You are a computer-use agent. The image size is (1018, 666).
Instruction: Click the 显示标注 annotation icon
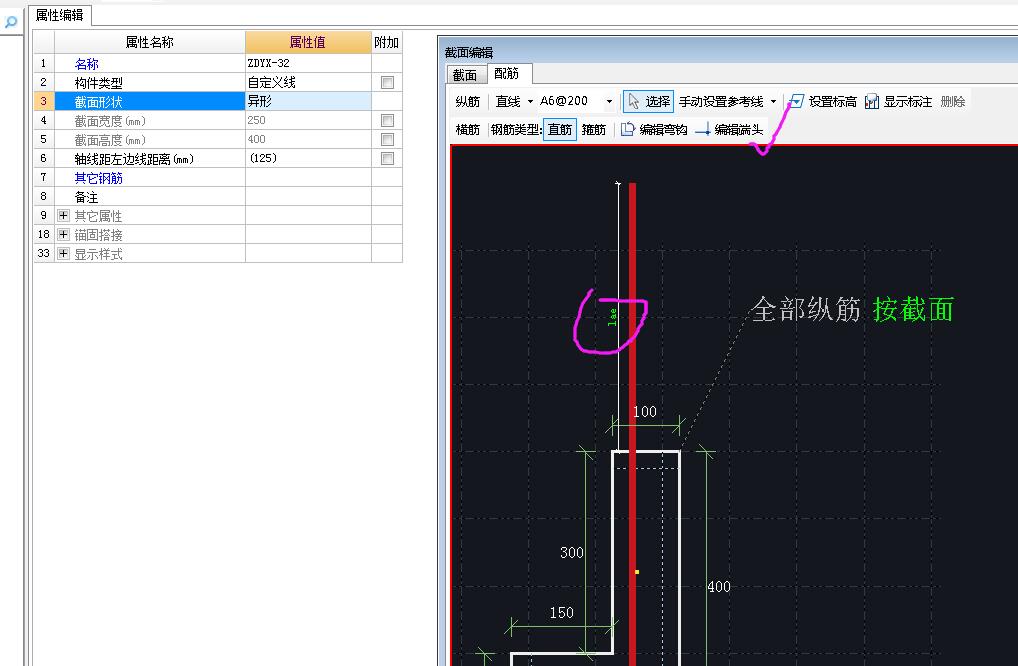tap(872, 101)
